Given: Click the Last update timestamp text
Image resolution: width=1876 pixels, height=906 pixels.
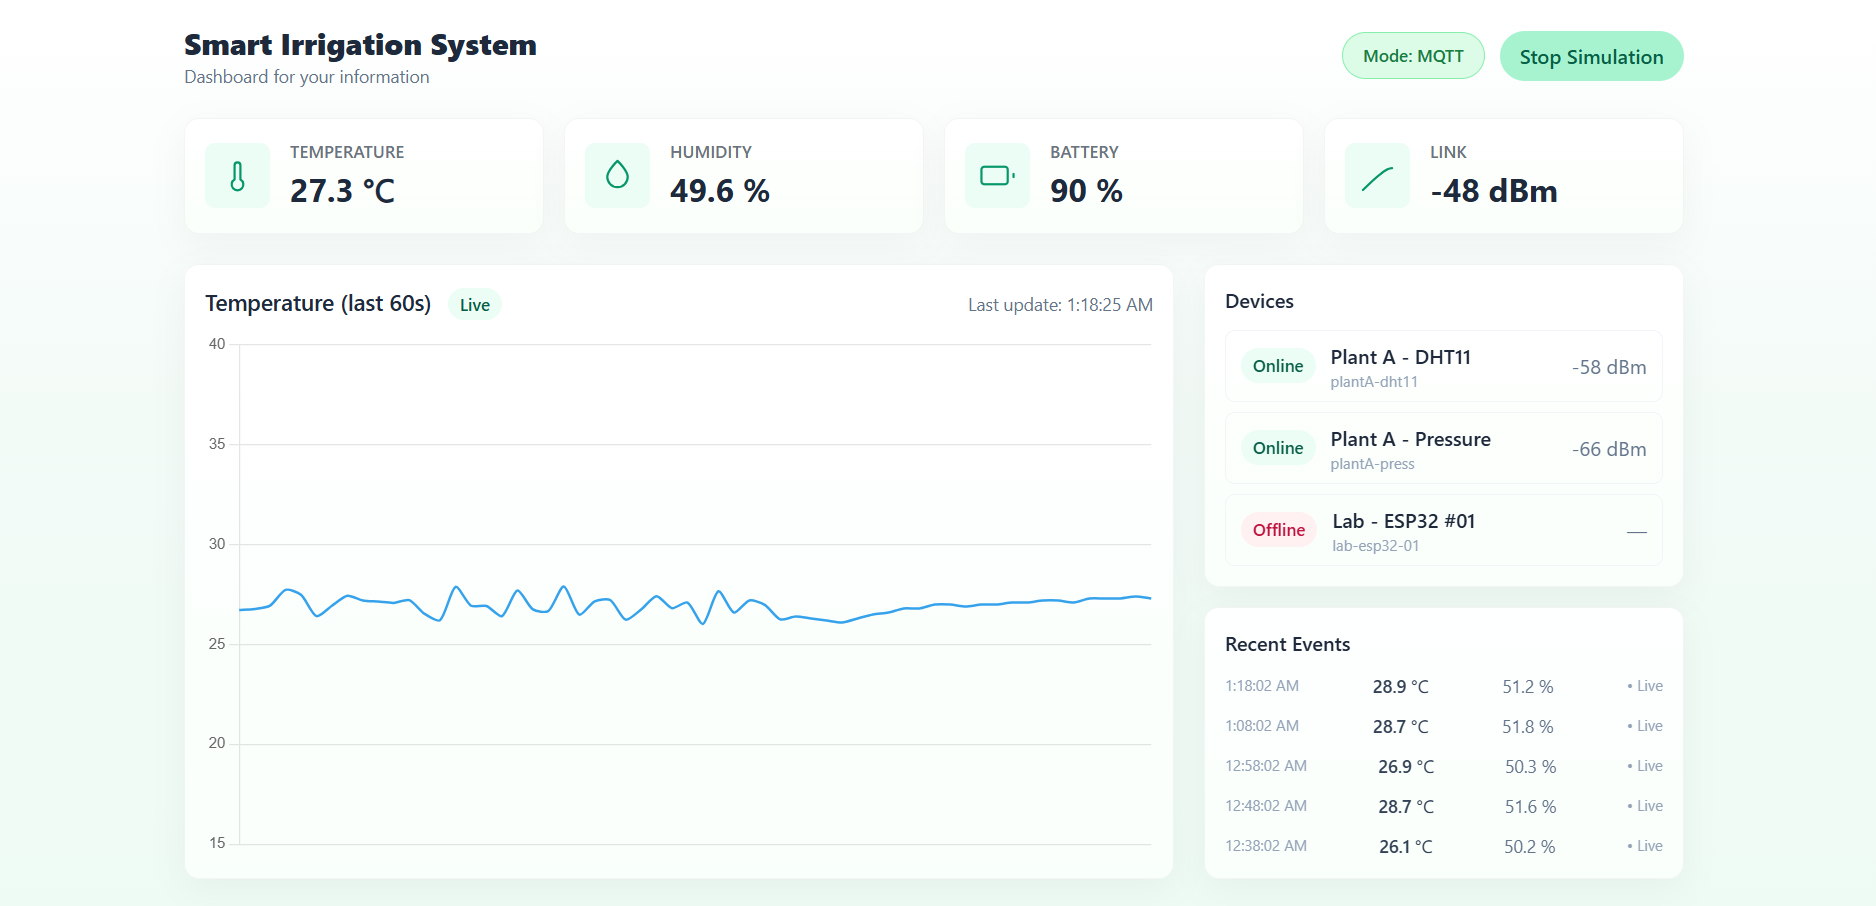Looking at the screenshot, I should click(1060, 304).
